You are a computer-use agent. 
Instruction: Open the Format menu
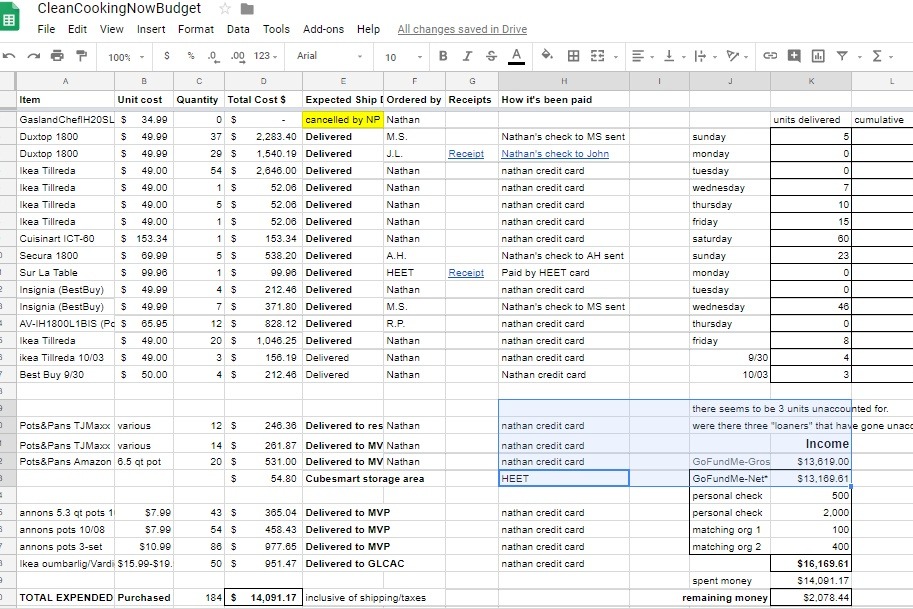pos(196,29)
